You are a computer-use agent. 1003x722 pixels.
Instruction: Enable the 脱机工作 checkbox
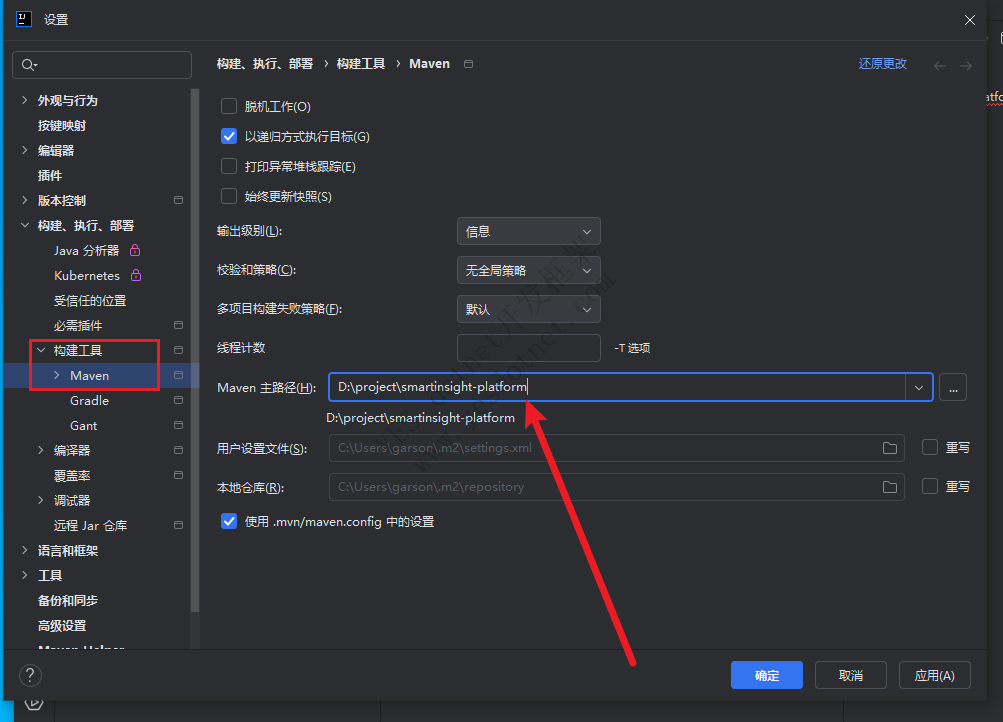coord(229,107)
